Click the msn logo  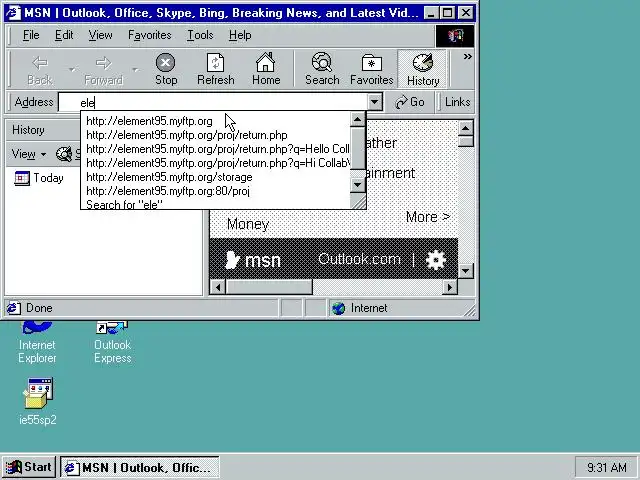[x=253, y=260]
